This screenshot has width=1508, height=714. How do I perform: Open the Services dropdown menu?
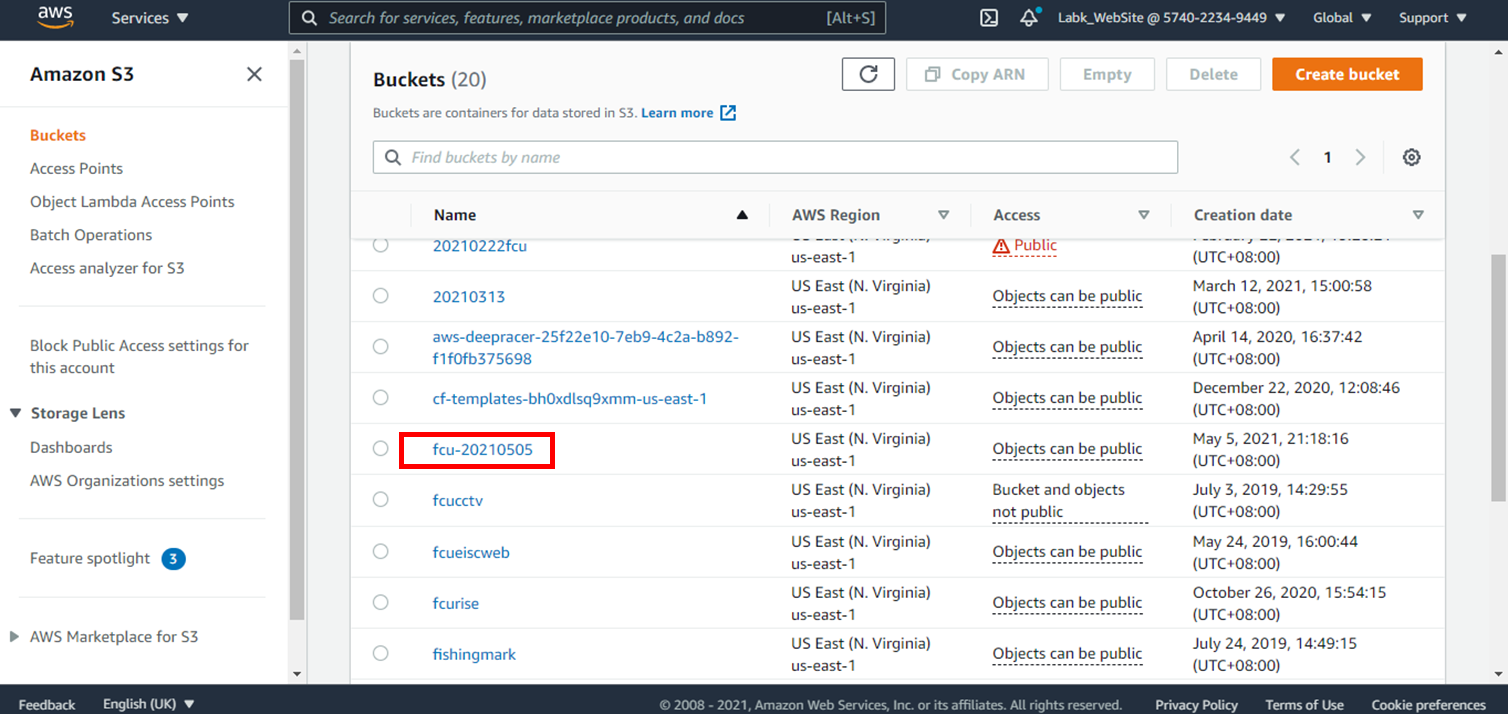coord(150,18)
